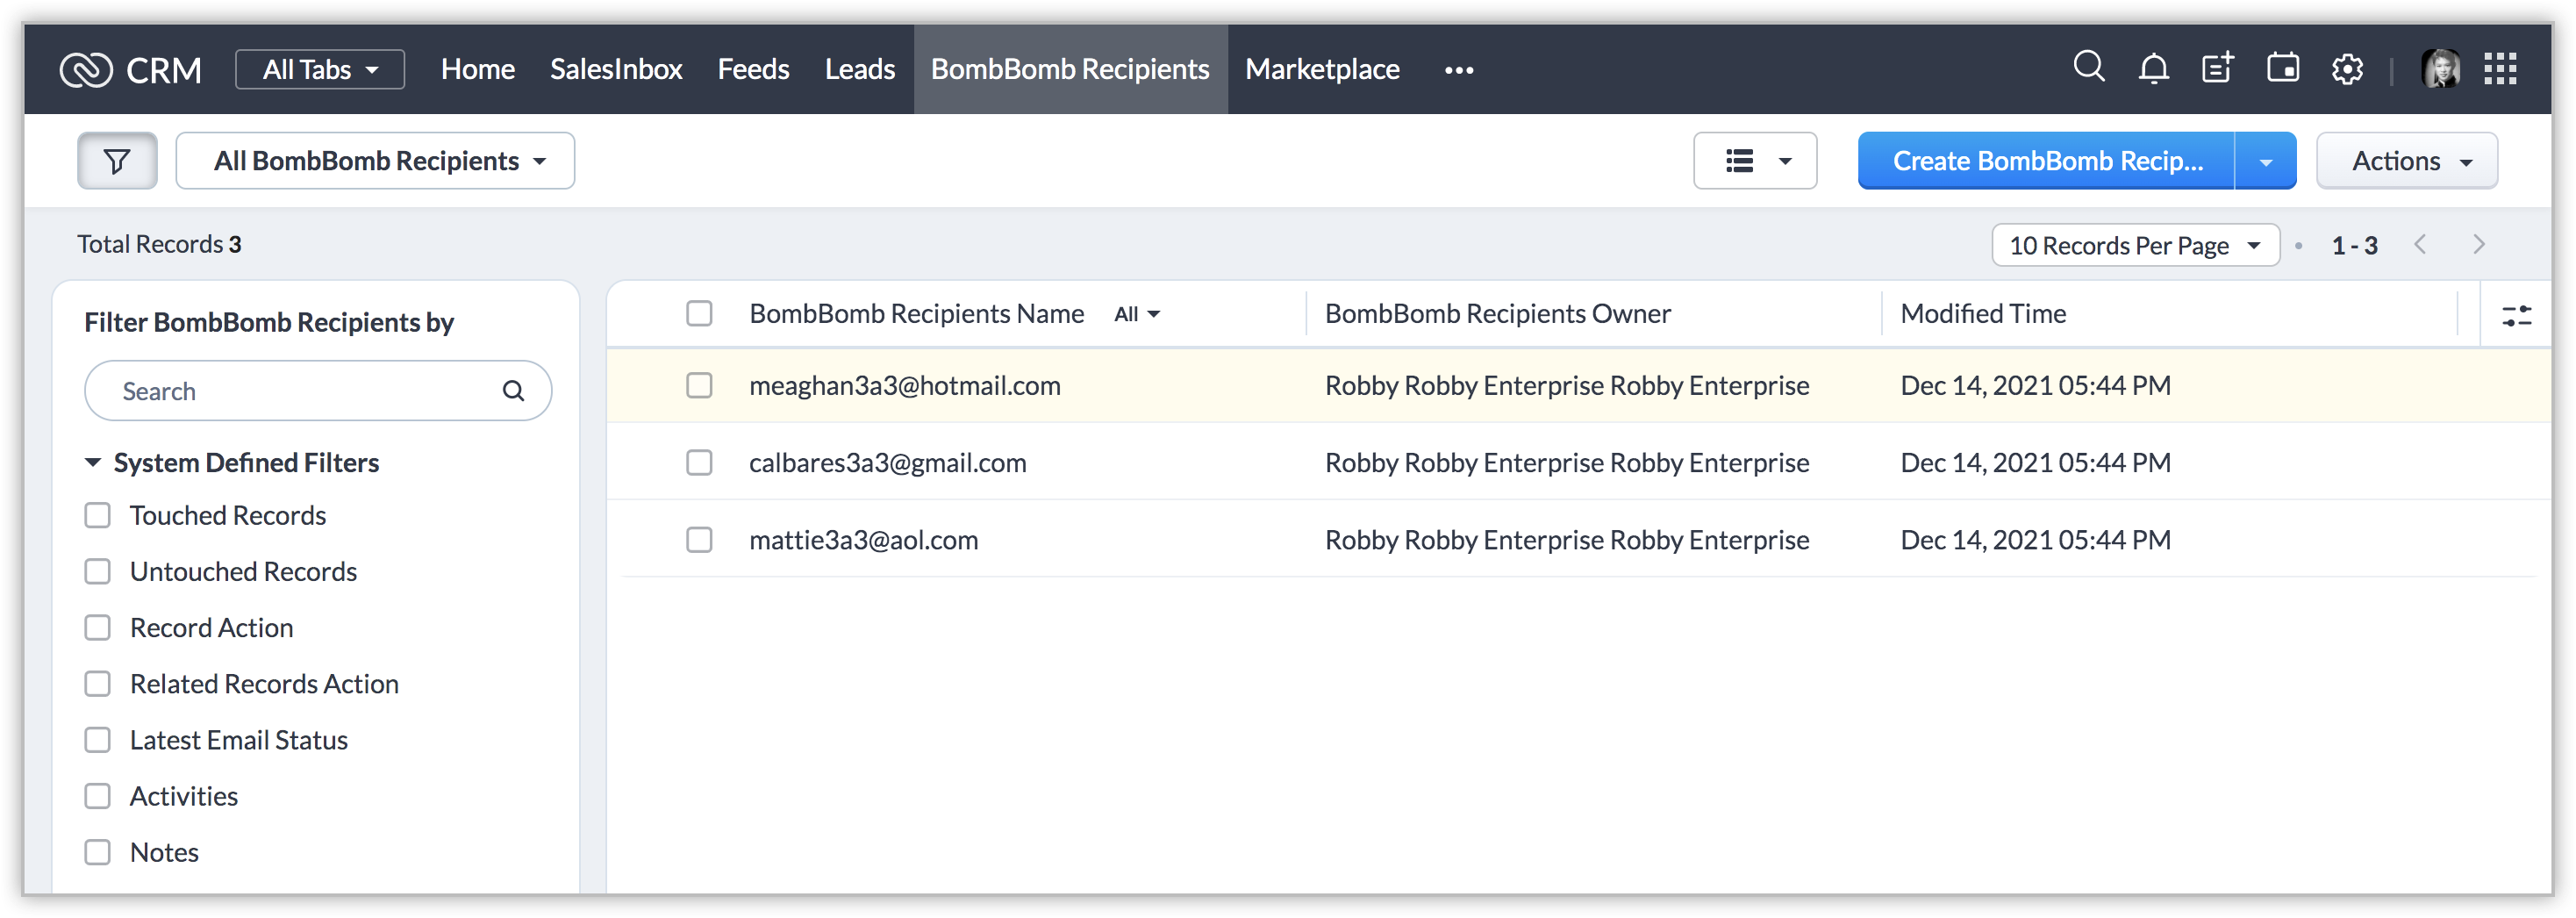Select the mattie3a3@aol.com row checkbox
Image resolution: width=2576 pixels, height=918 pixels.
pyautogui.click(x=699, y=540)
